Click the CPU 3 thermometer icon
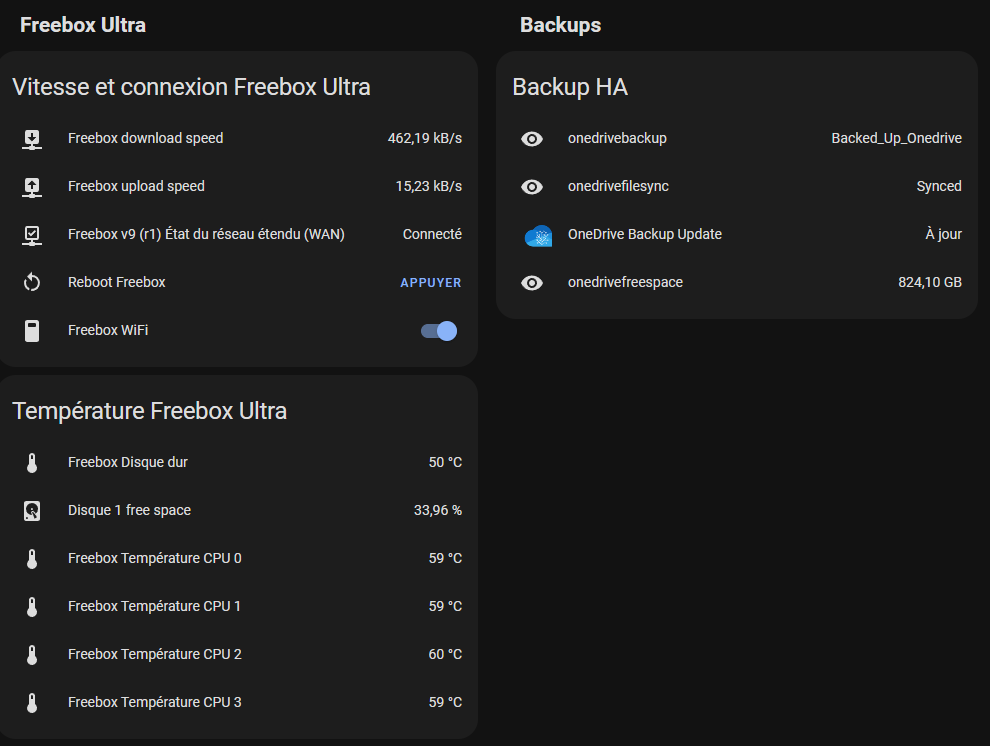This screenshot has width=990, height=746. 32,702
